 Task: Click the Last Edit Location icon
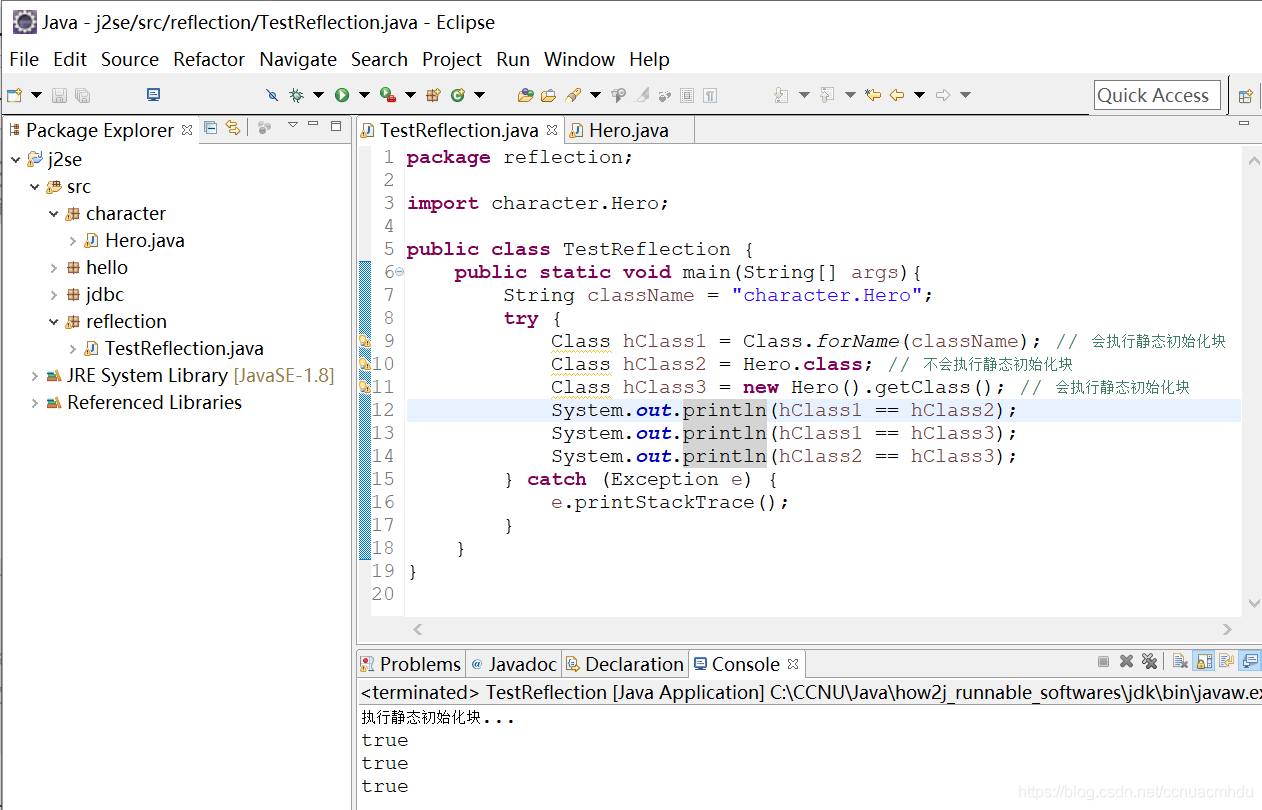click(x=873, y=95)
